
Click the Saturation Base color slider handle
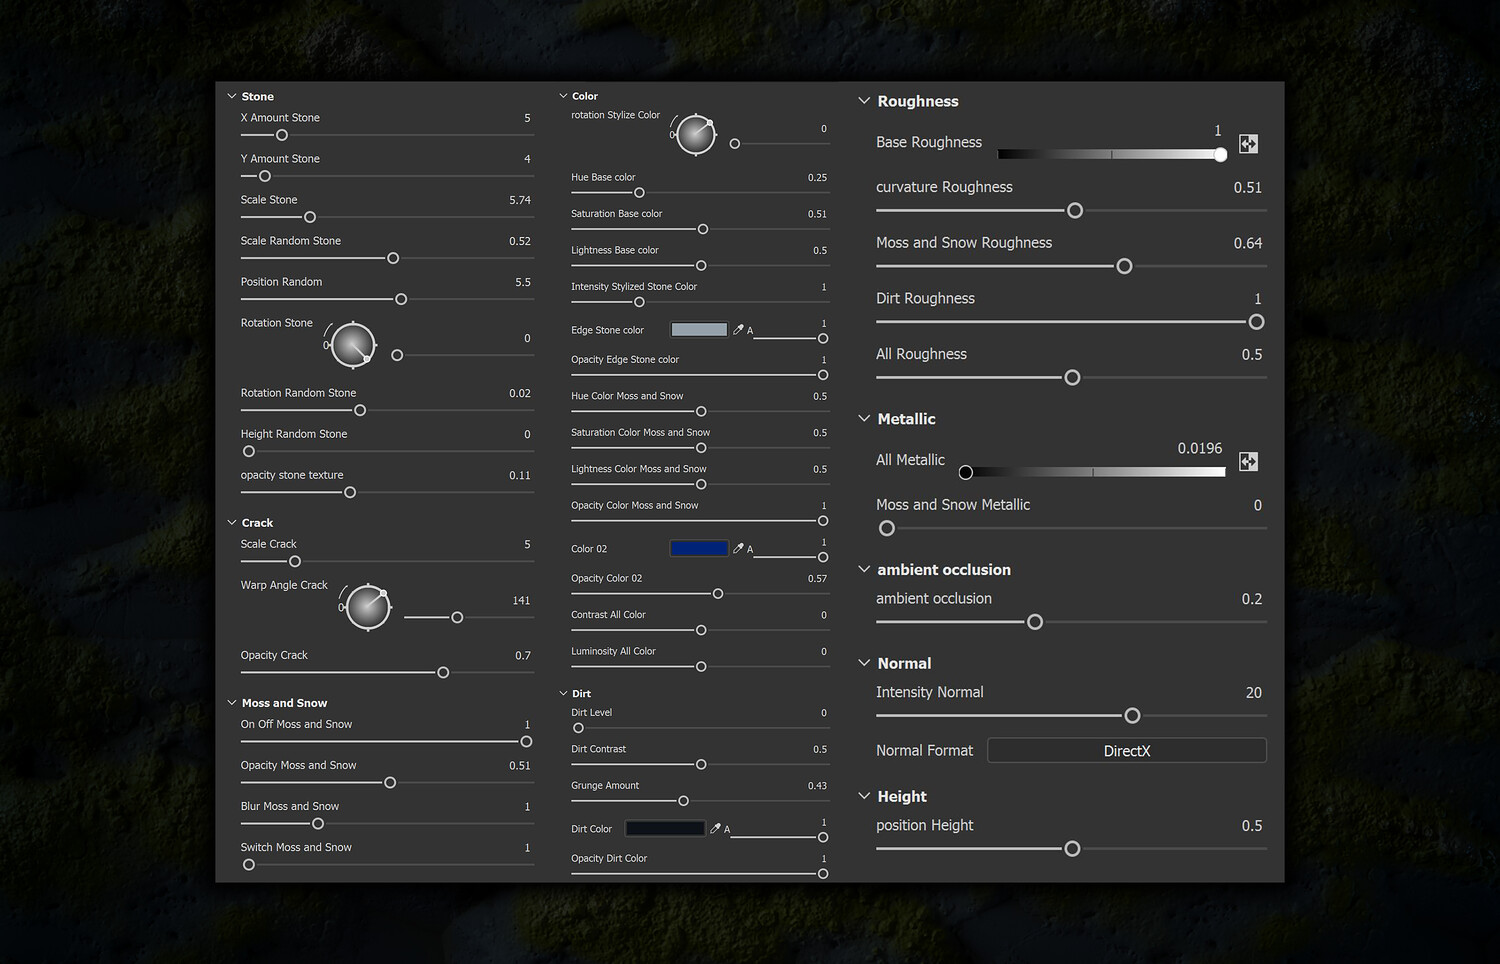pyautogui.click(x=703, y=229)
